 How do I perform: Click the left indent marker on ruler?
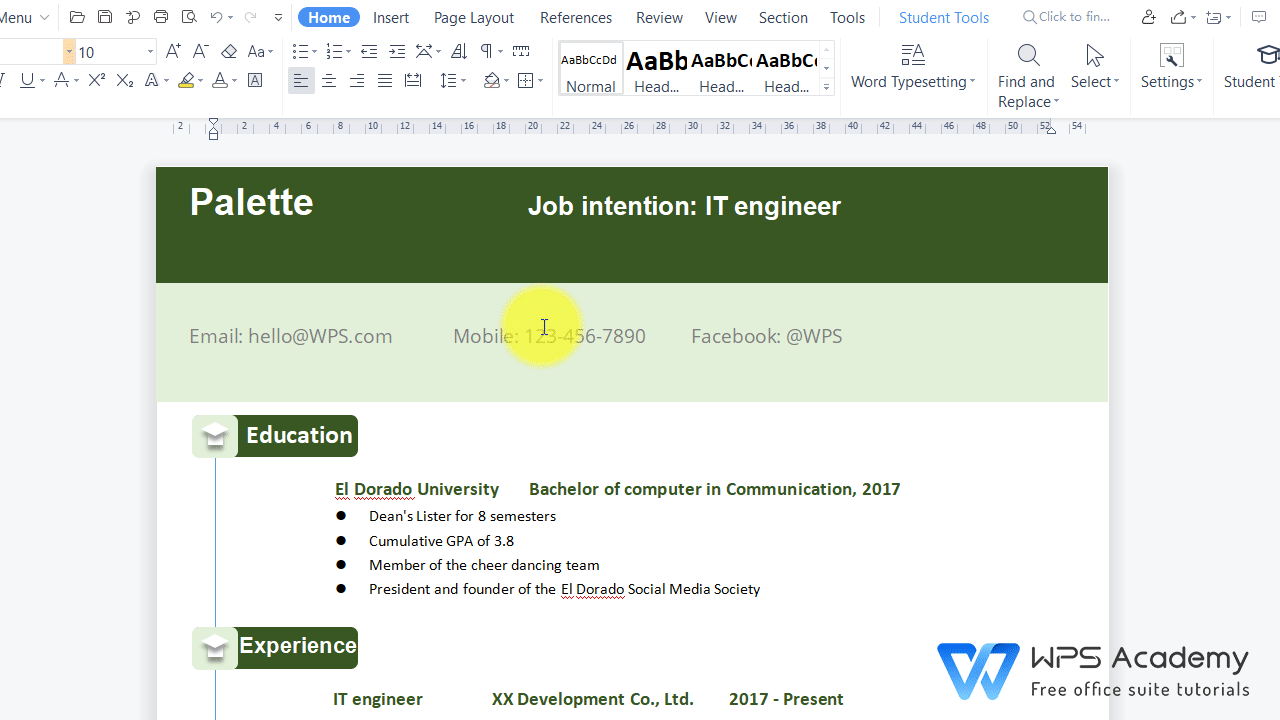click(x=213, y=128)
